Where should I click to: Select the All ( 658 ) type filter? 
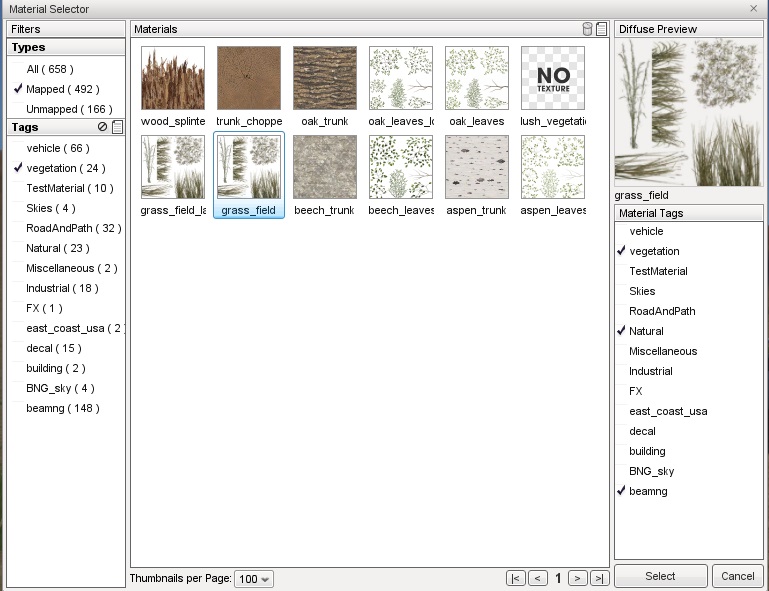(x=50, y=69)
